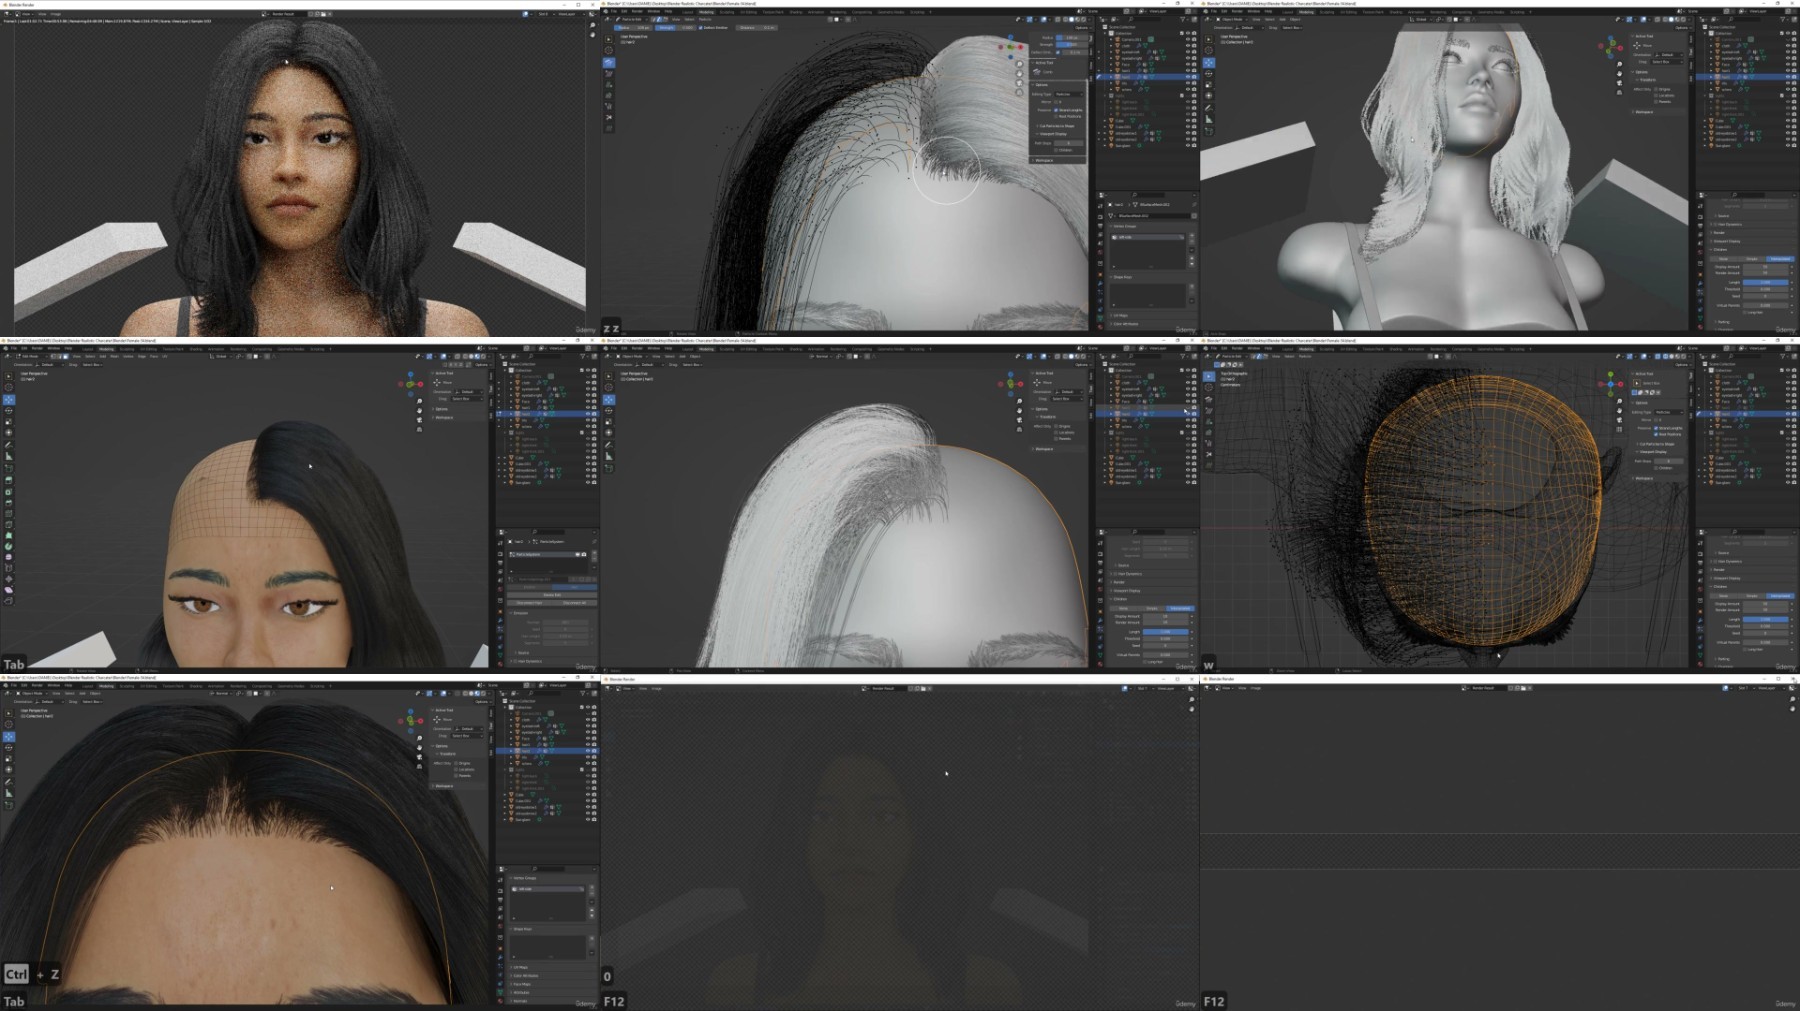Click header Radius slider in the brush-circle window

(x=632, y=28)
